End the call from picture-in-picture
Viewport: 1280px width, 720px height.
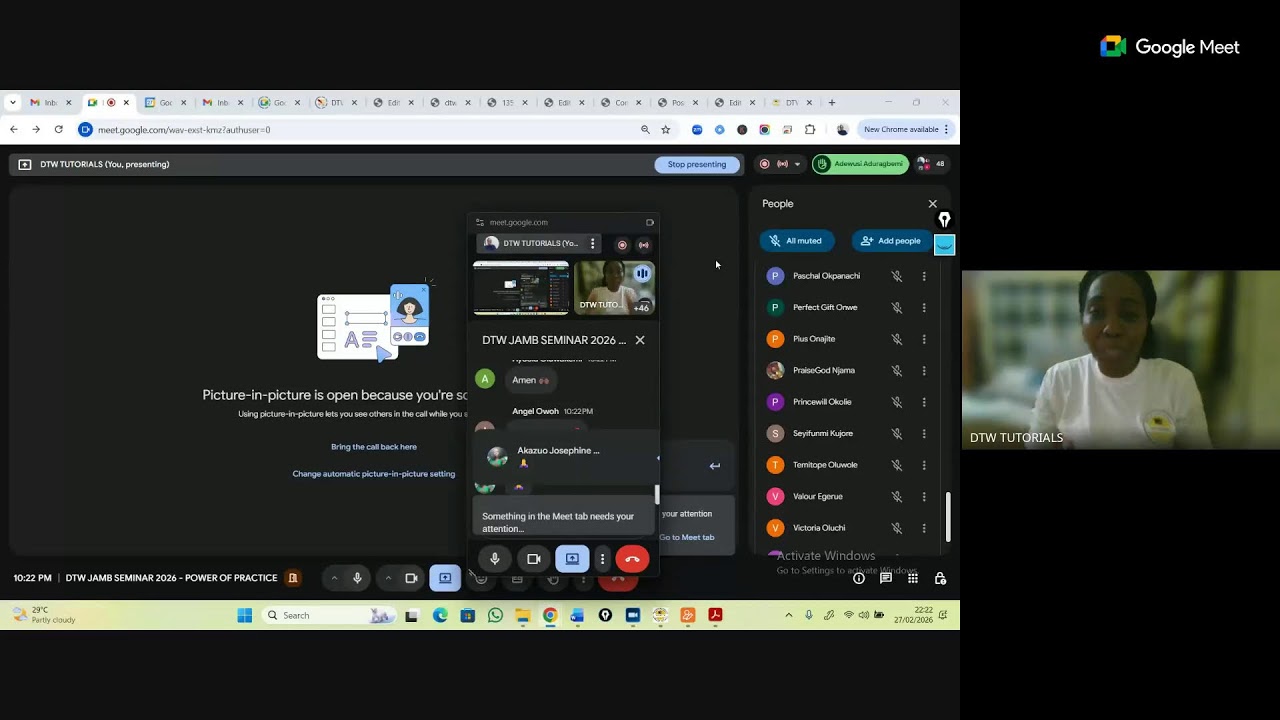632,559
